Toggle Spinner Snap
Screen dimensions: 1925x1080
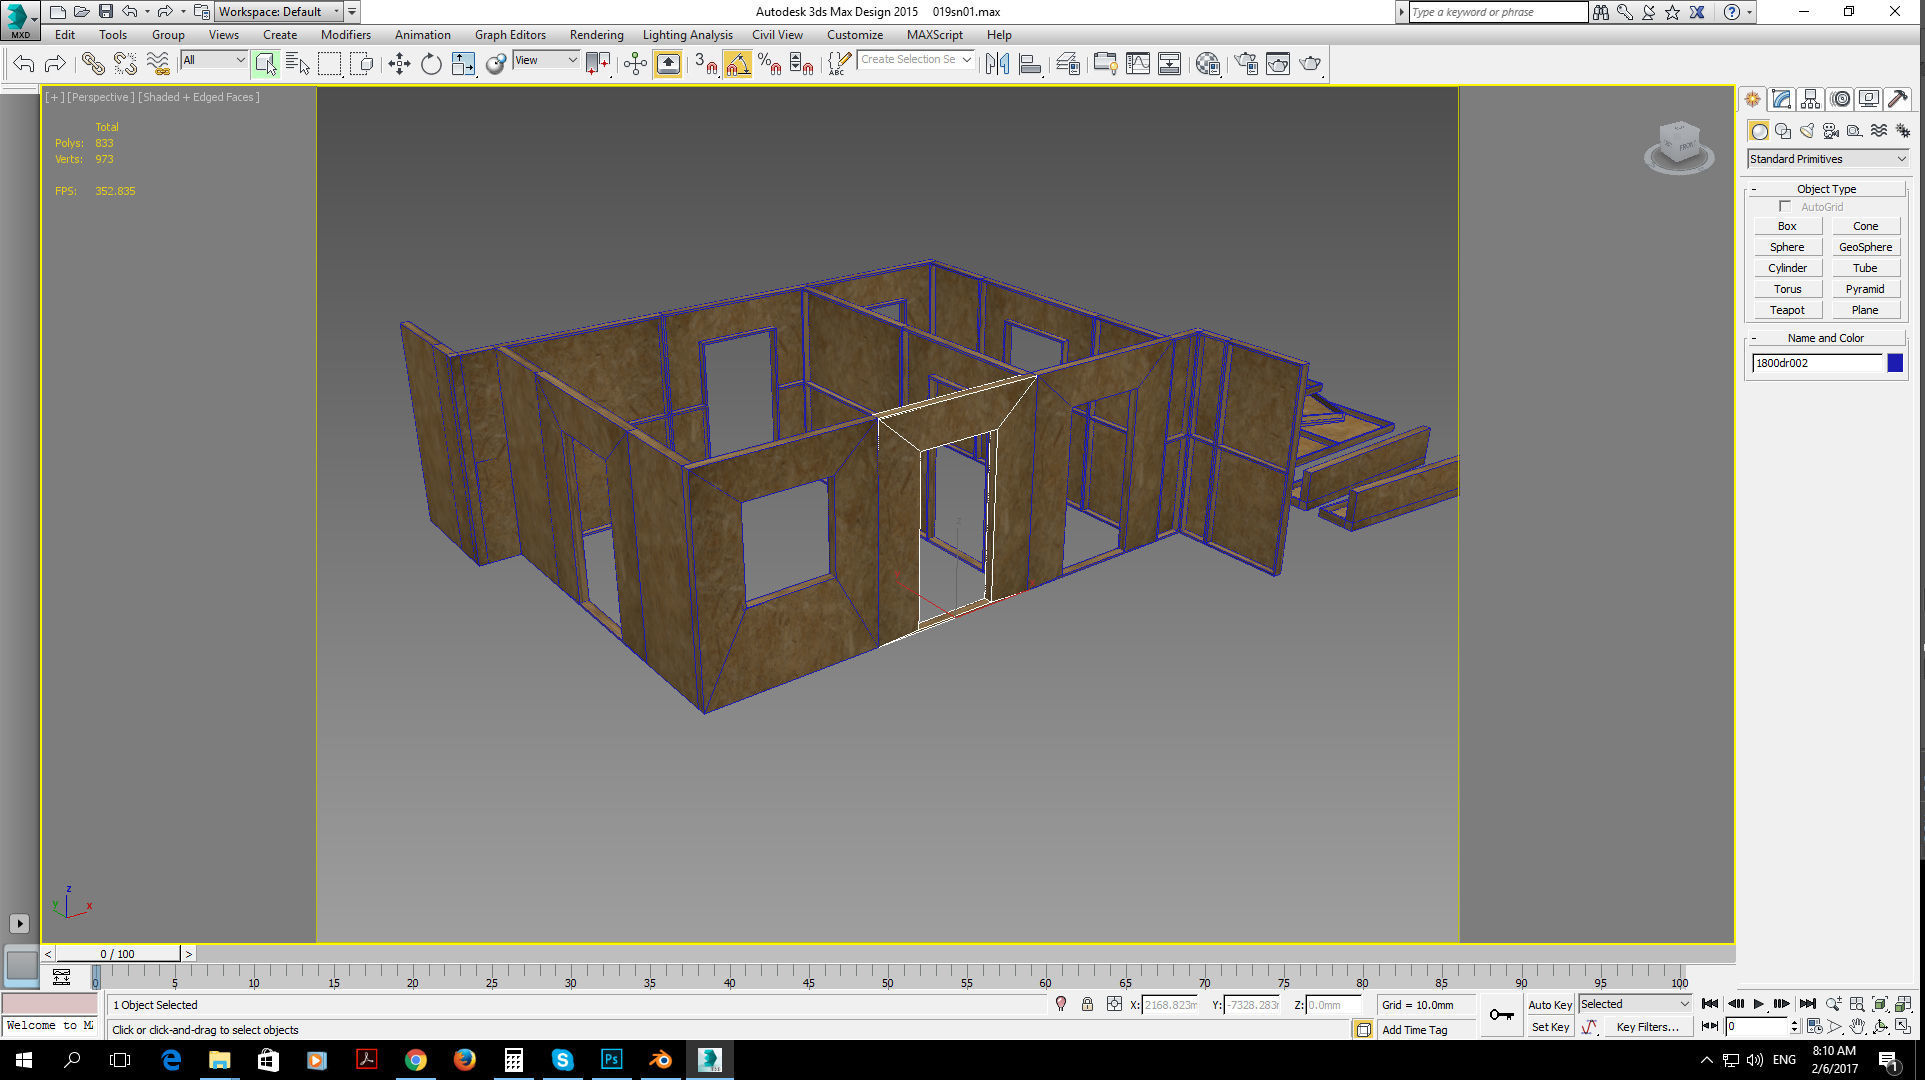[801, 64]
